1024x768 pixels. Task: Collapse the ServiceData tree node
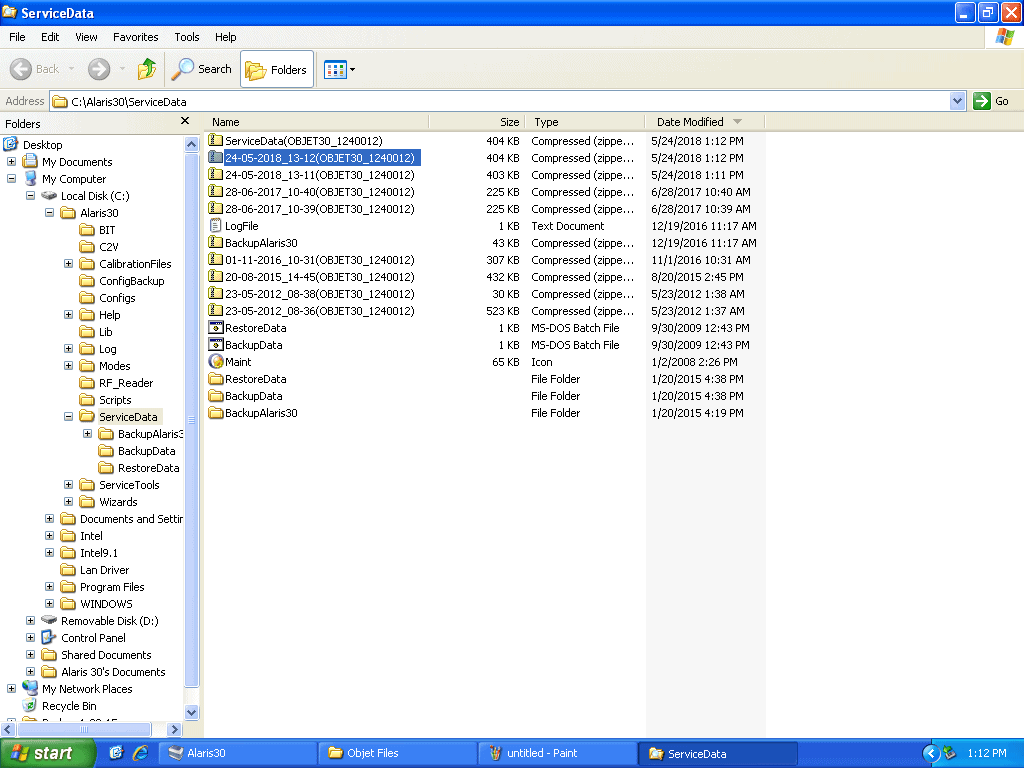(68, 416)
